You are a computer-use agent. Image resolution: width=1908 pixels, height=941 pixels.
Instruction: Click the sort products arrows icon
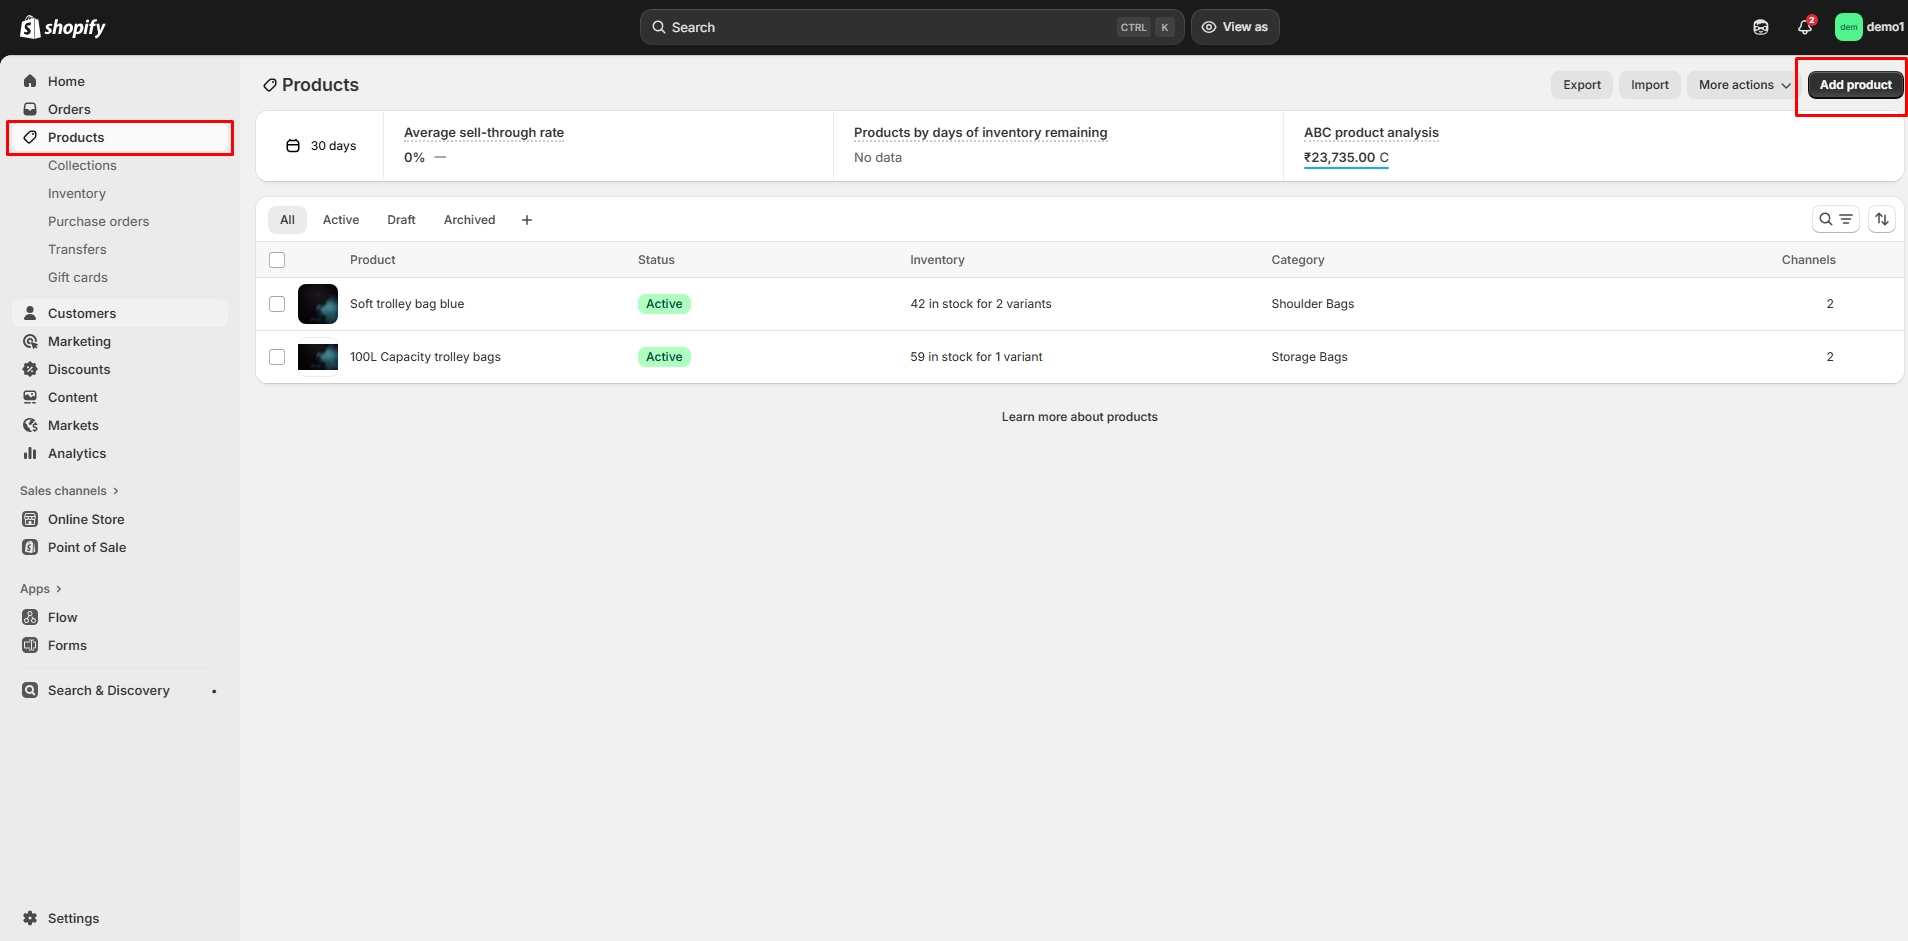coord(1882,219)
